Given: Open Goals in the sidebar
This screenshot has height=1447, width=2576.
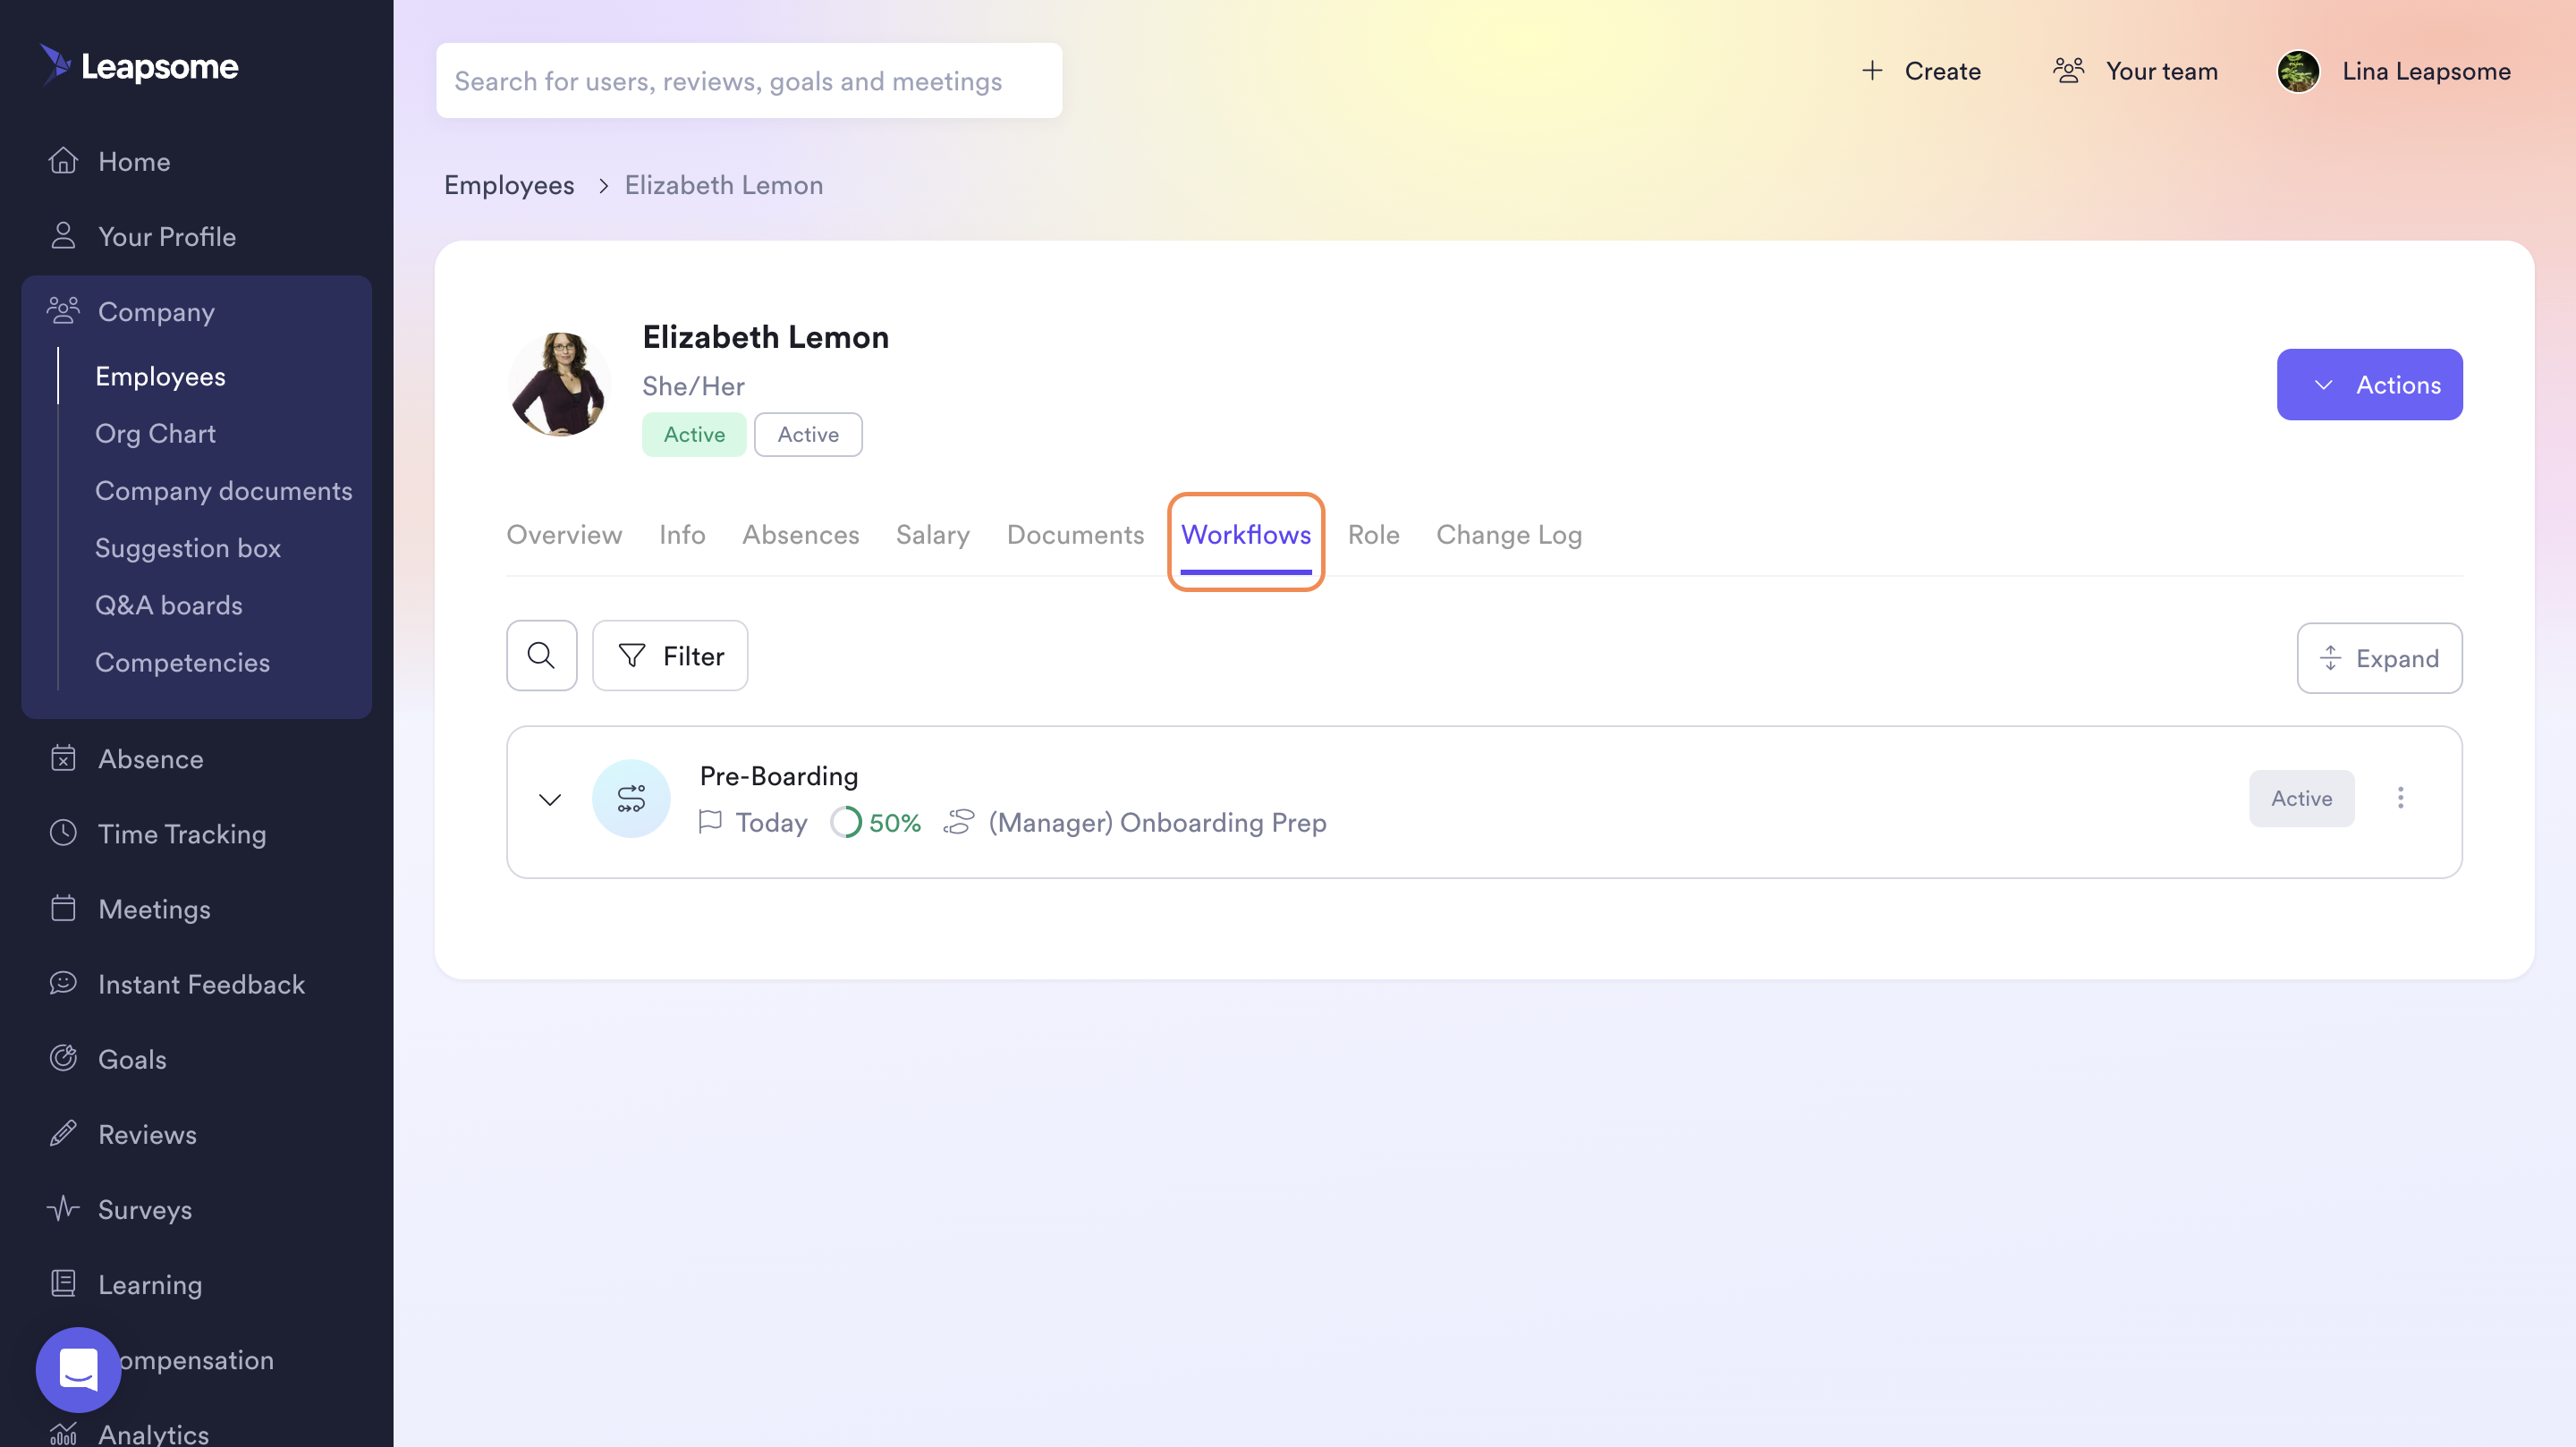Looking at the screenshot, I should (107, 1059).
